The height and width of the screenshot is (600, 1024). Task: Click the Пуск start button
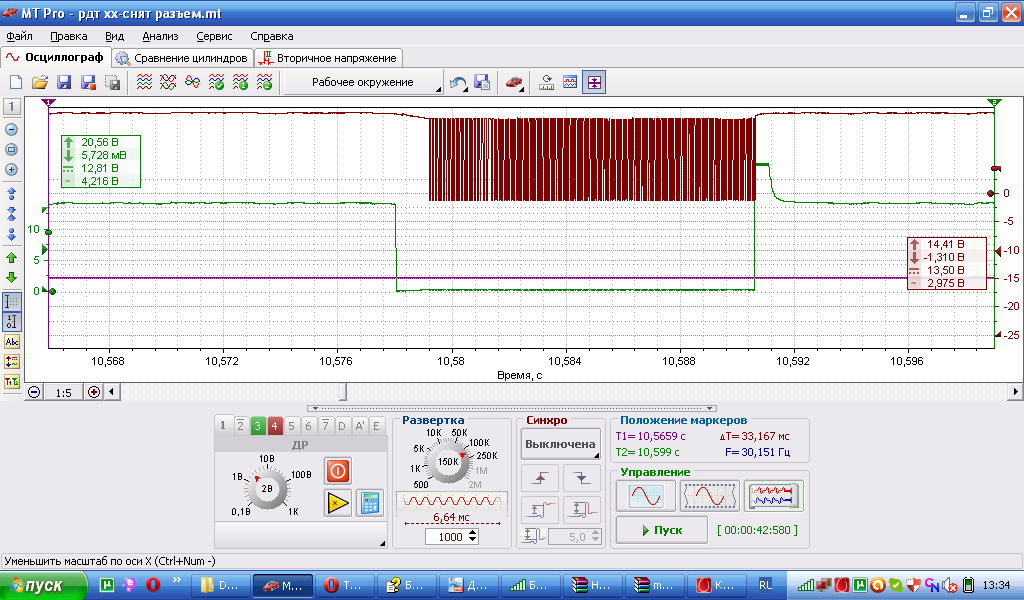pyautogui.click(x=662, y=530)
